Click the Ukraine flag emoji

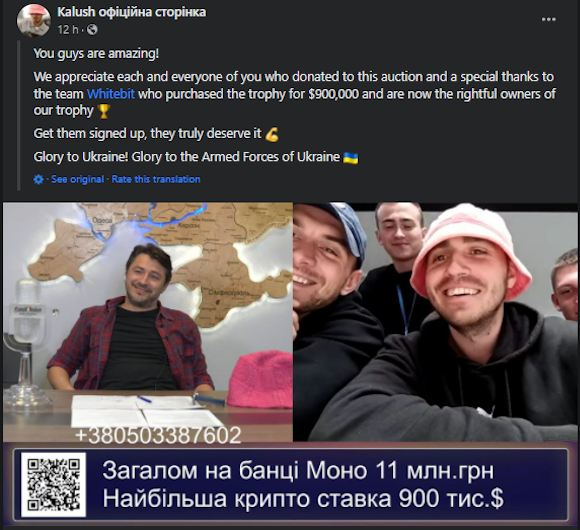(x=350, y=158)
